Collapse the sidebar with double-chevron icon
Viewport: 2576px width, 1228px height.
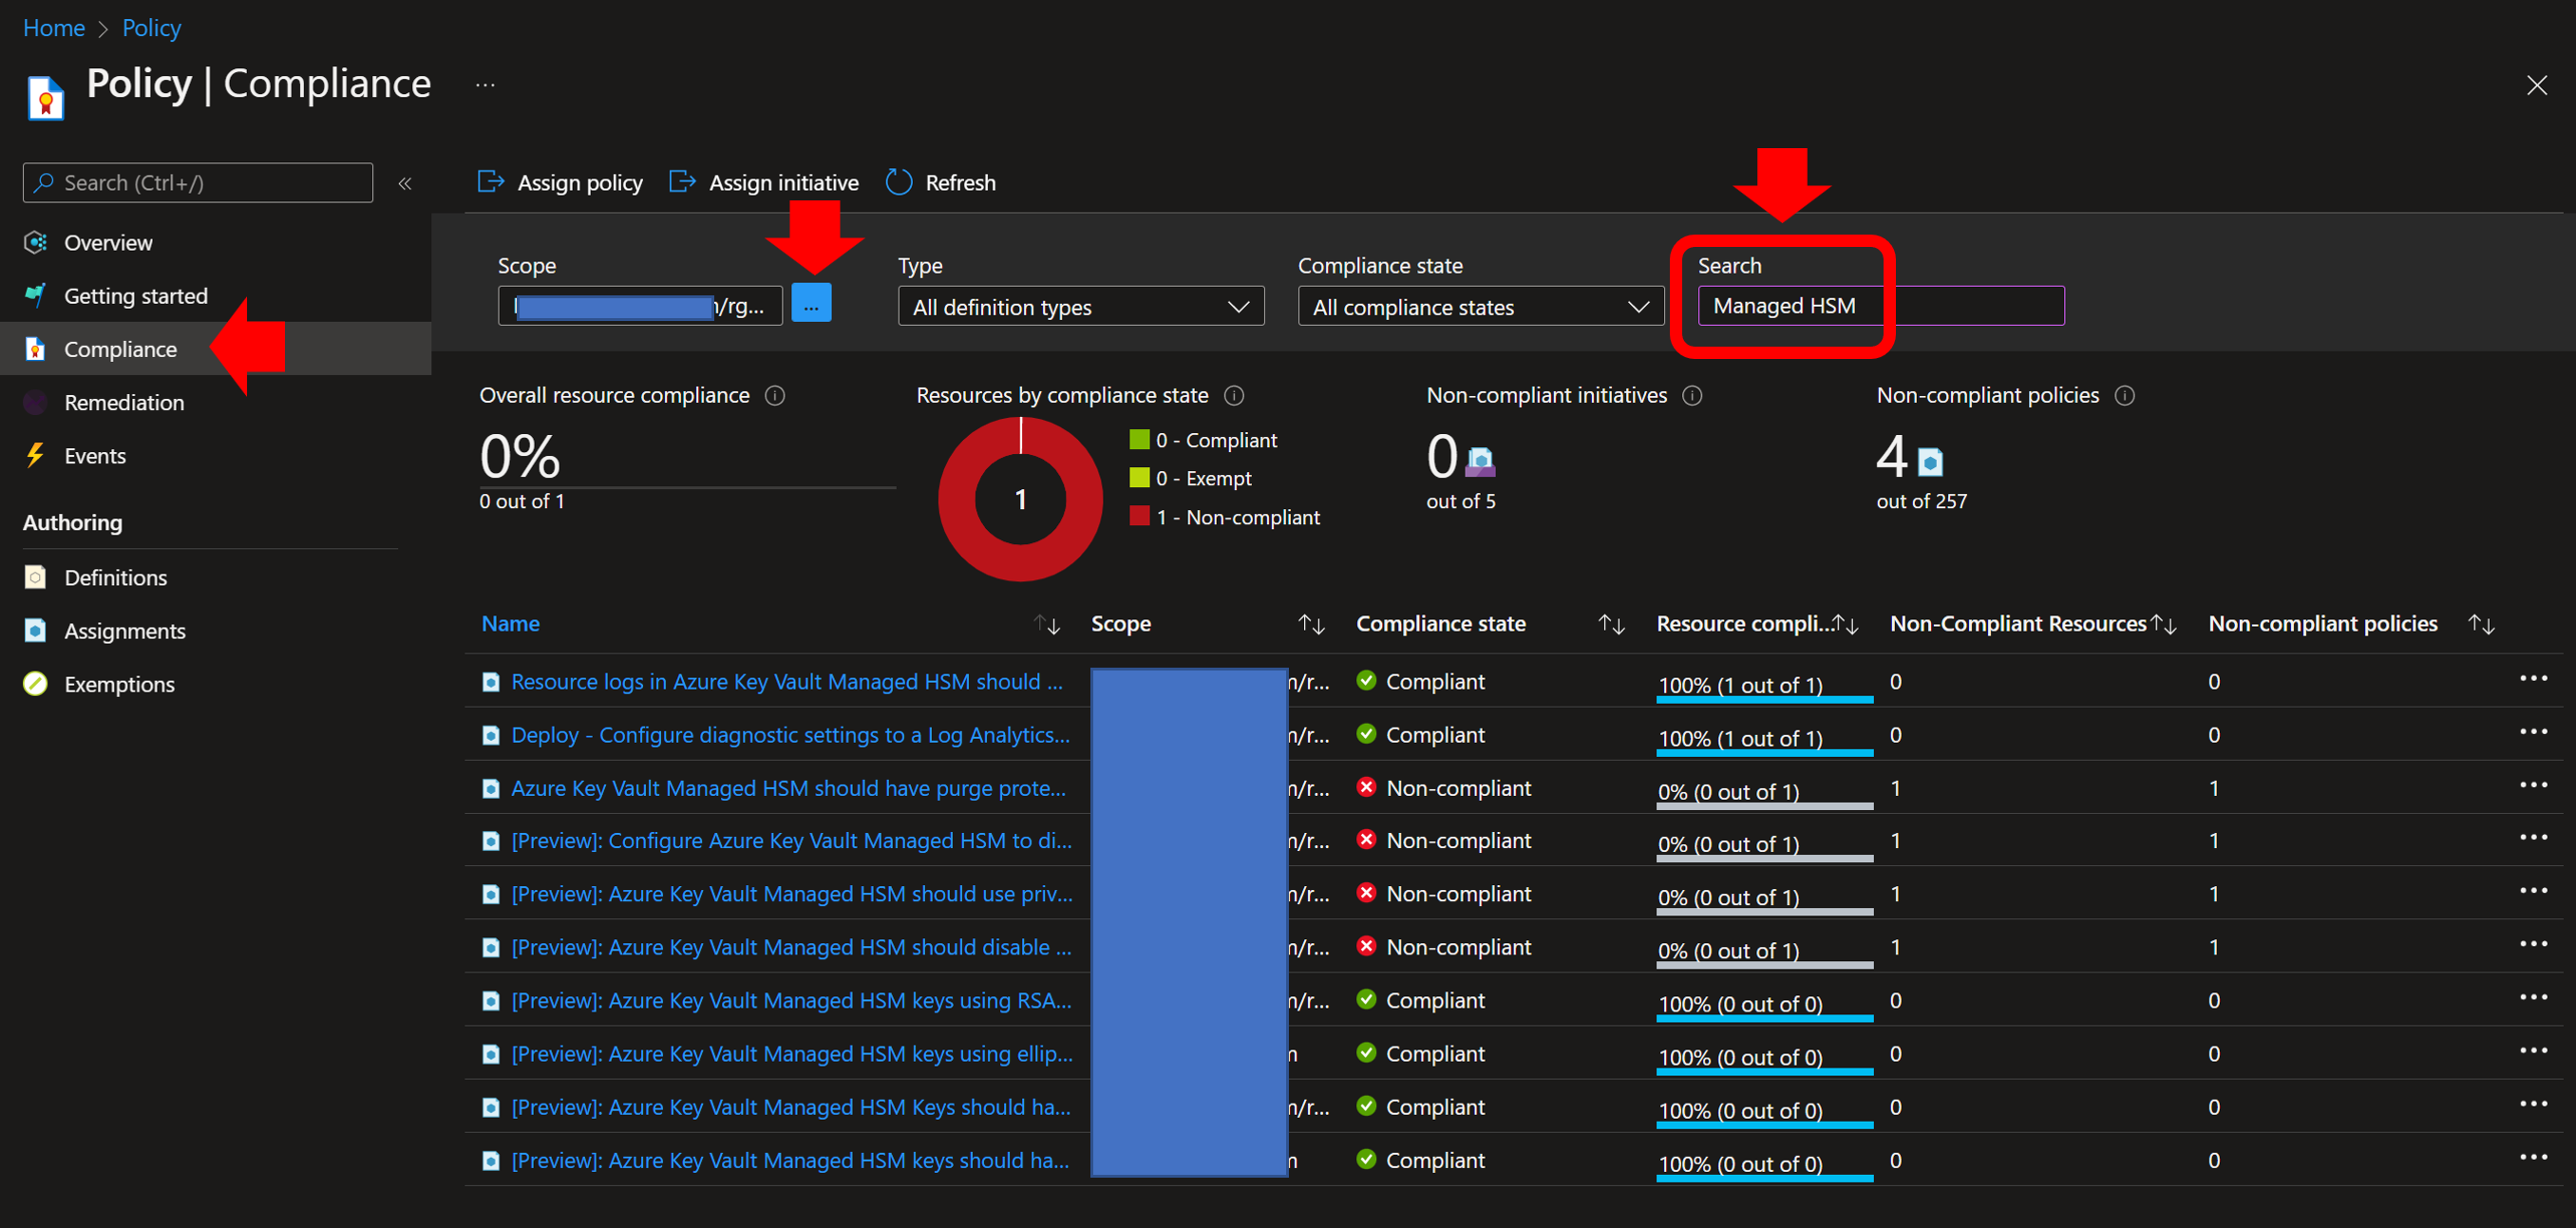[x=405, y=183]
